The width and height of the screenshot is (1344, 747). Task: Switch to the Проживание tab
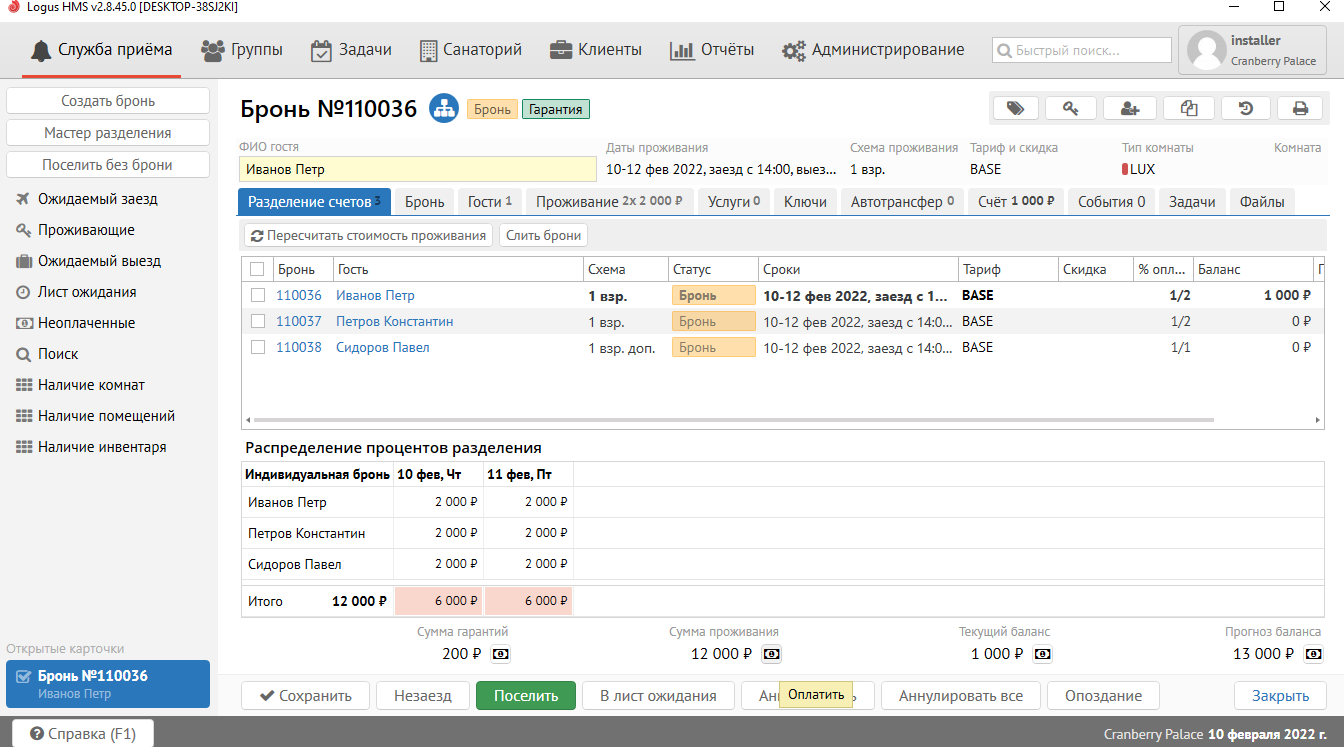[x=609, y=202]
